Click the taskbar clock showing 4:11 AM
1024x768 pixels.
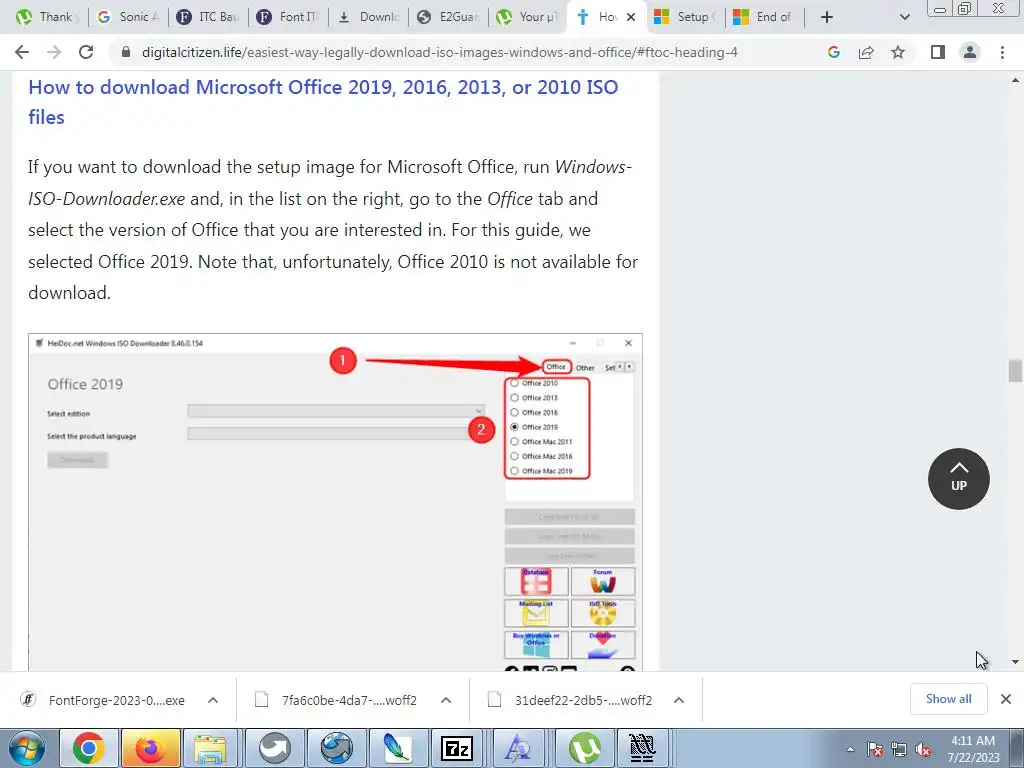[973, 749]
